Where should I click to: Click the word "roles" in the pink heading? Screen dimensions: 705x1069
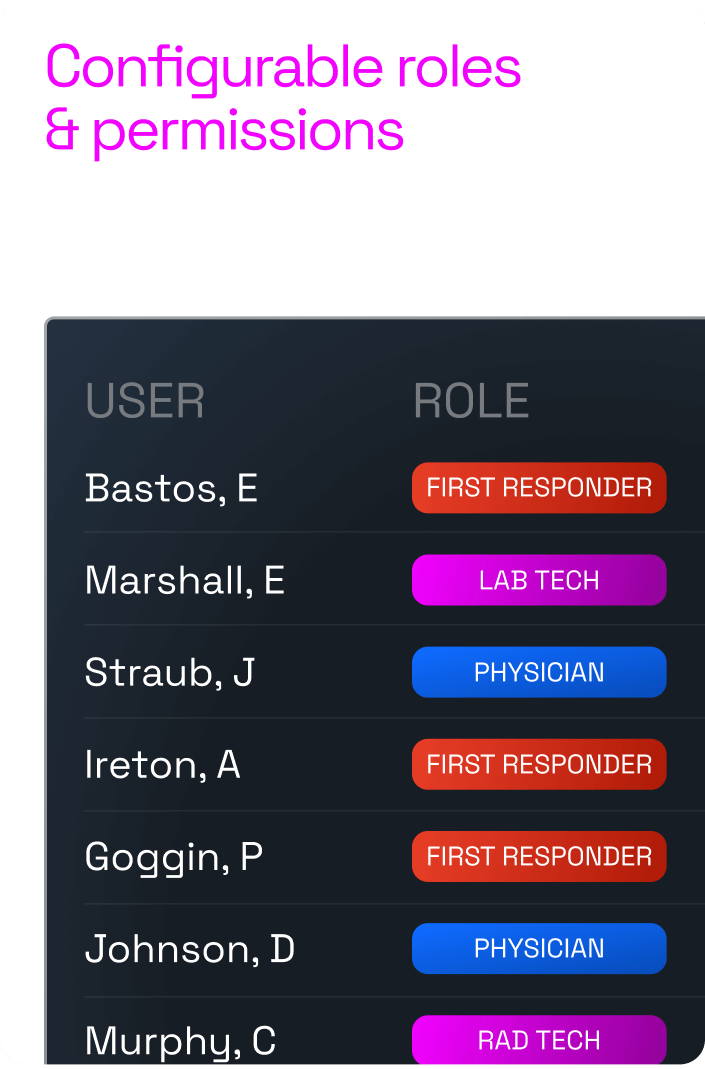[457, 68]
